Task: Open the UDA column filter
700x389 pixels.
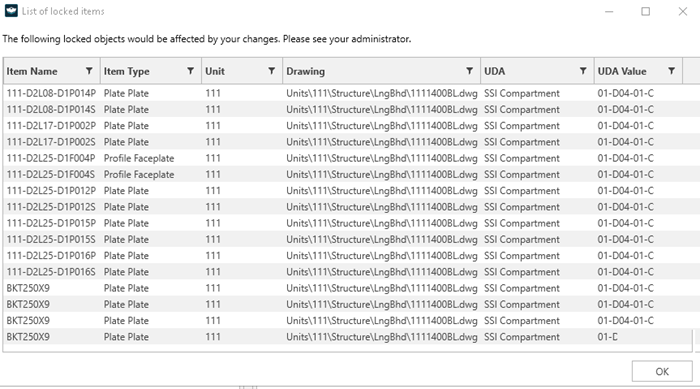Action: tap(583, 71)
